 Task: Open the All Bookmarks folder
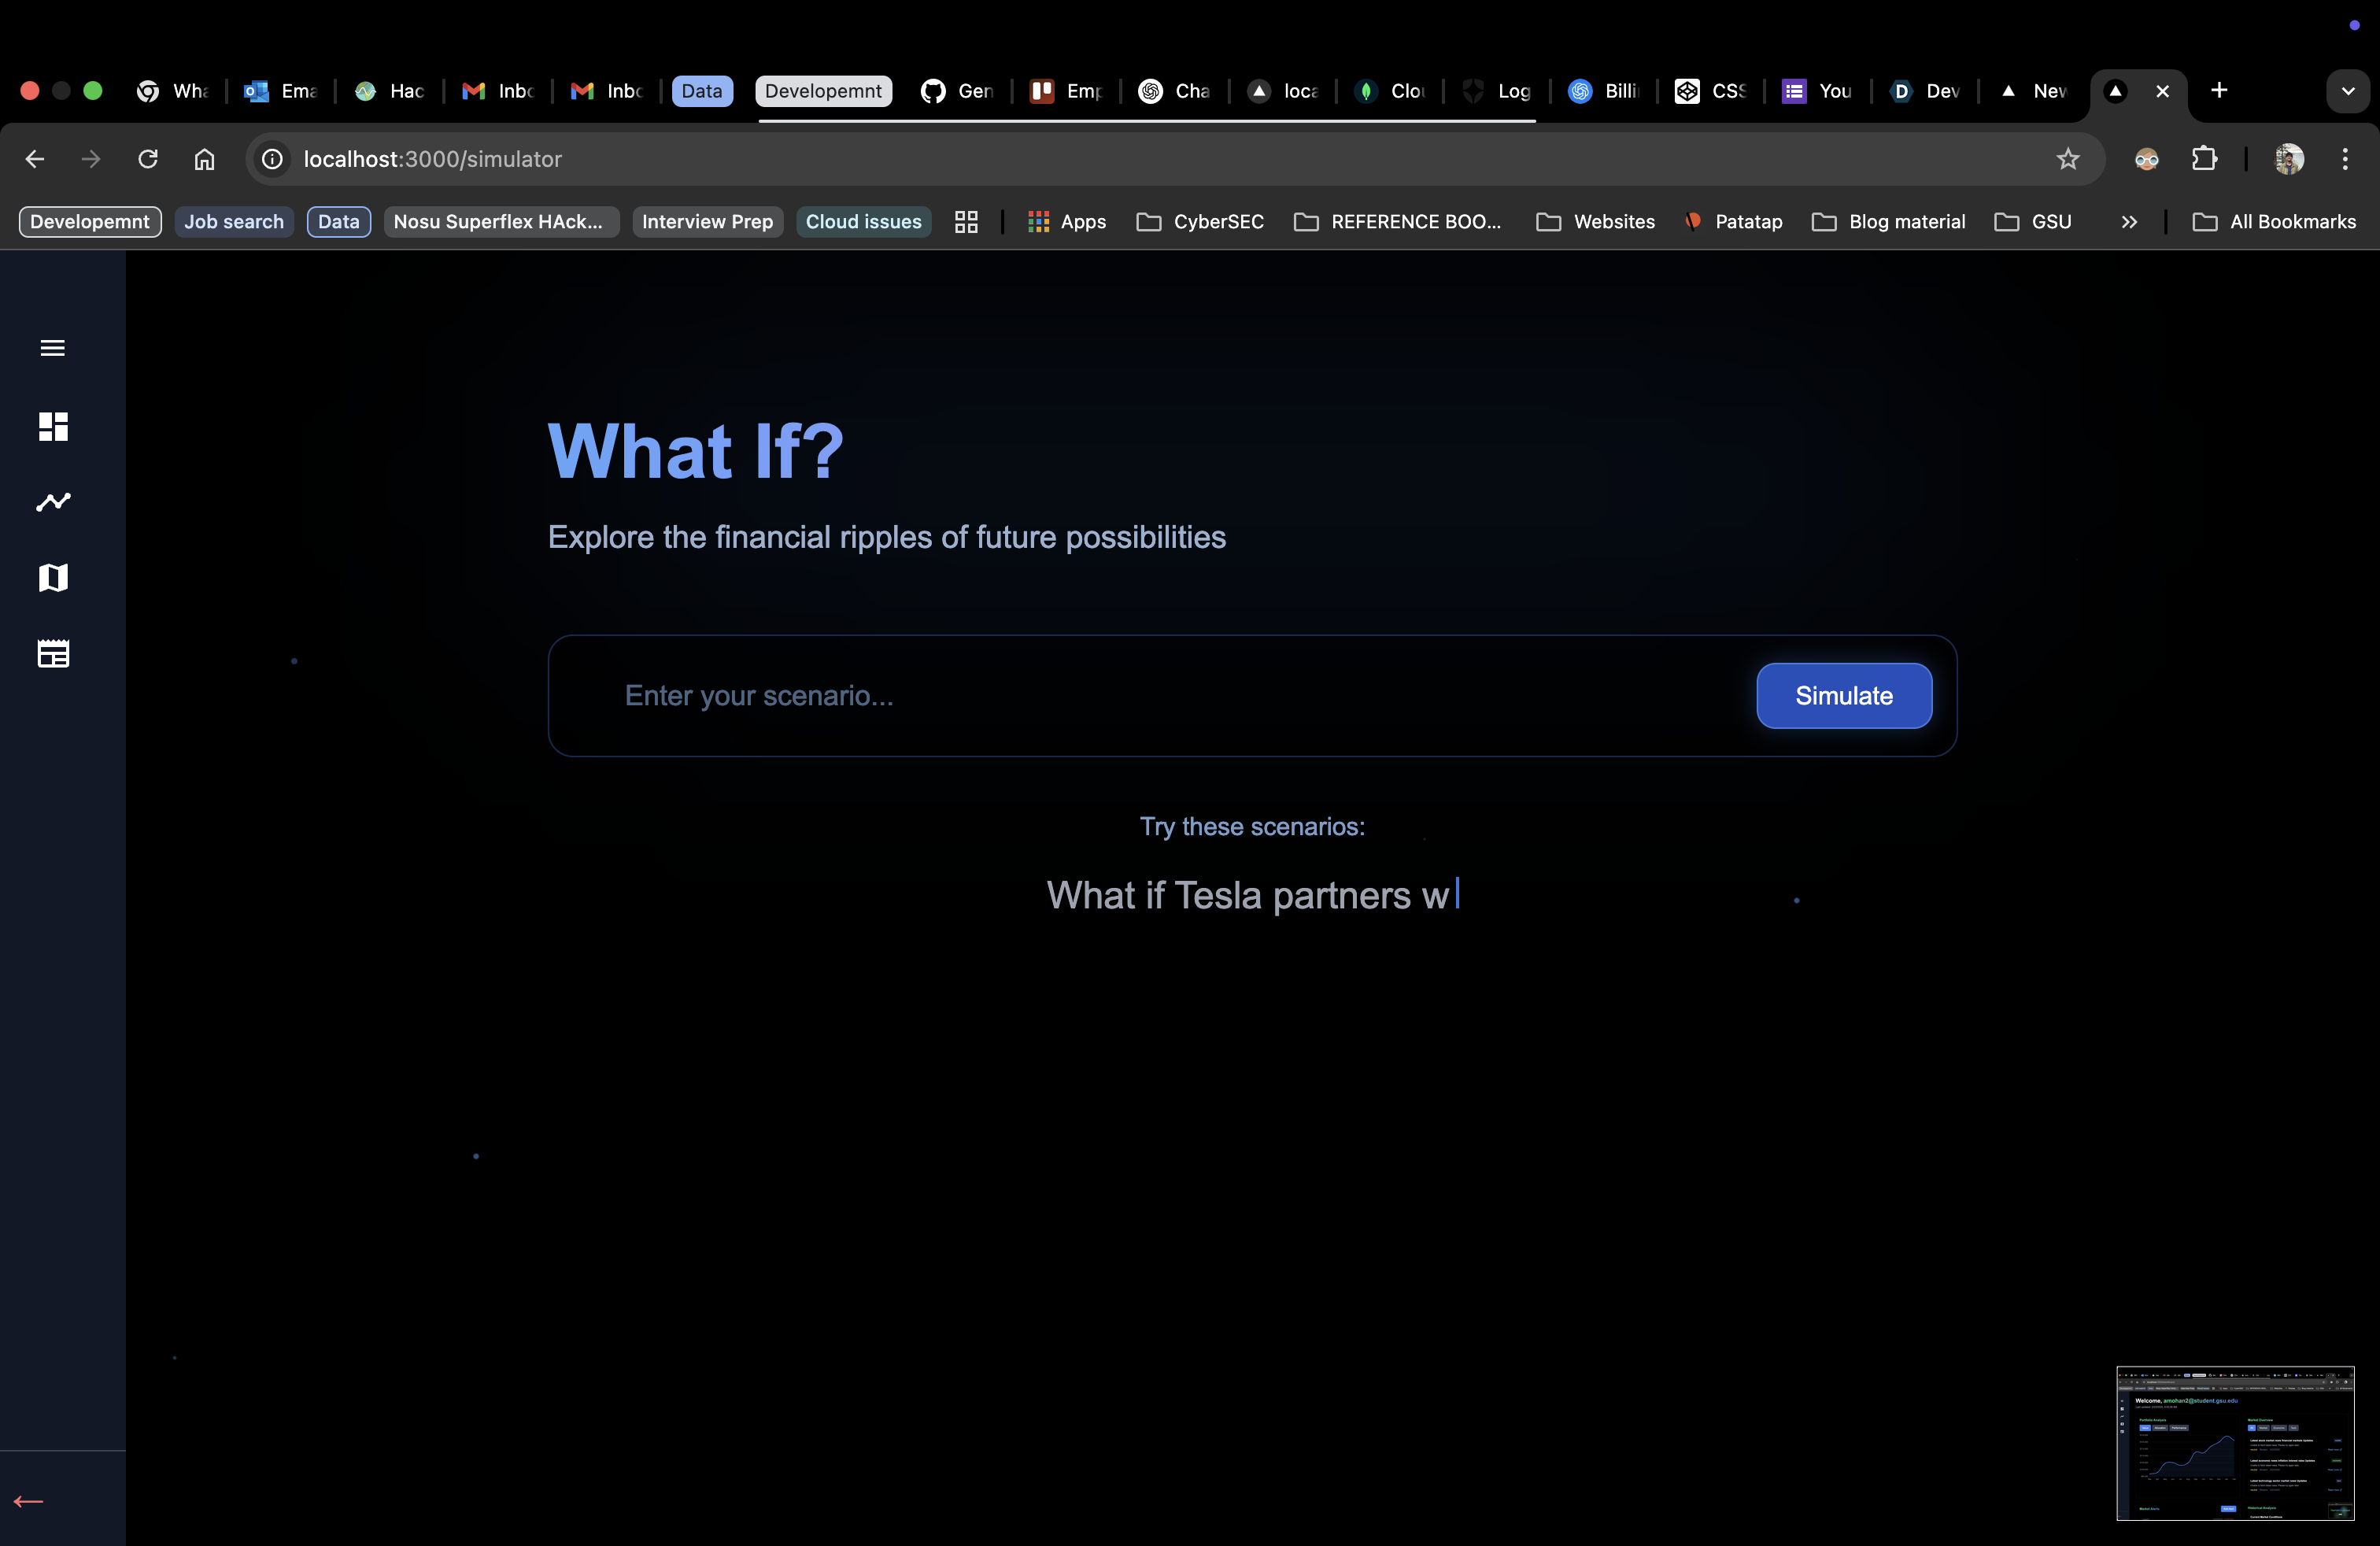pos(2273,222)
